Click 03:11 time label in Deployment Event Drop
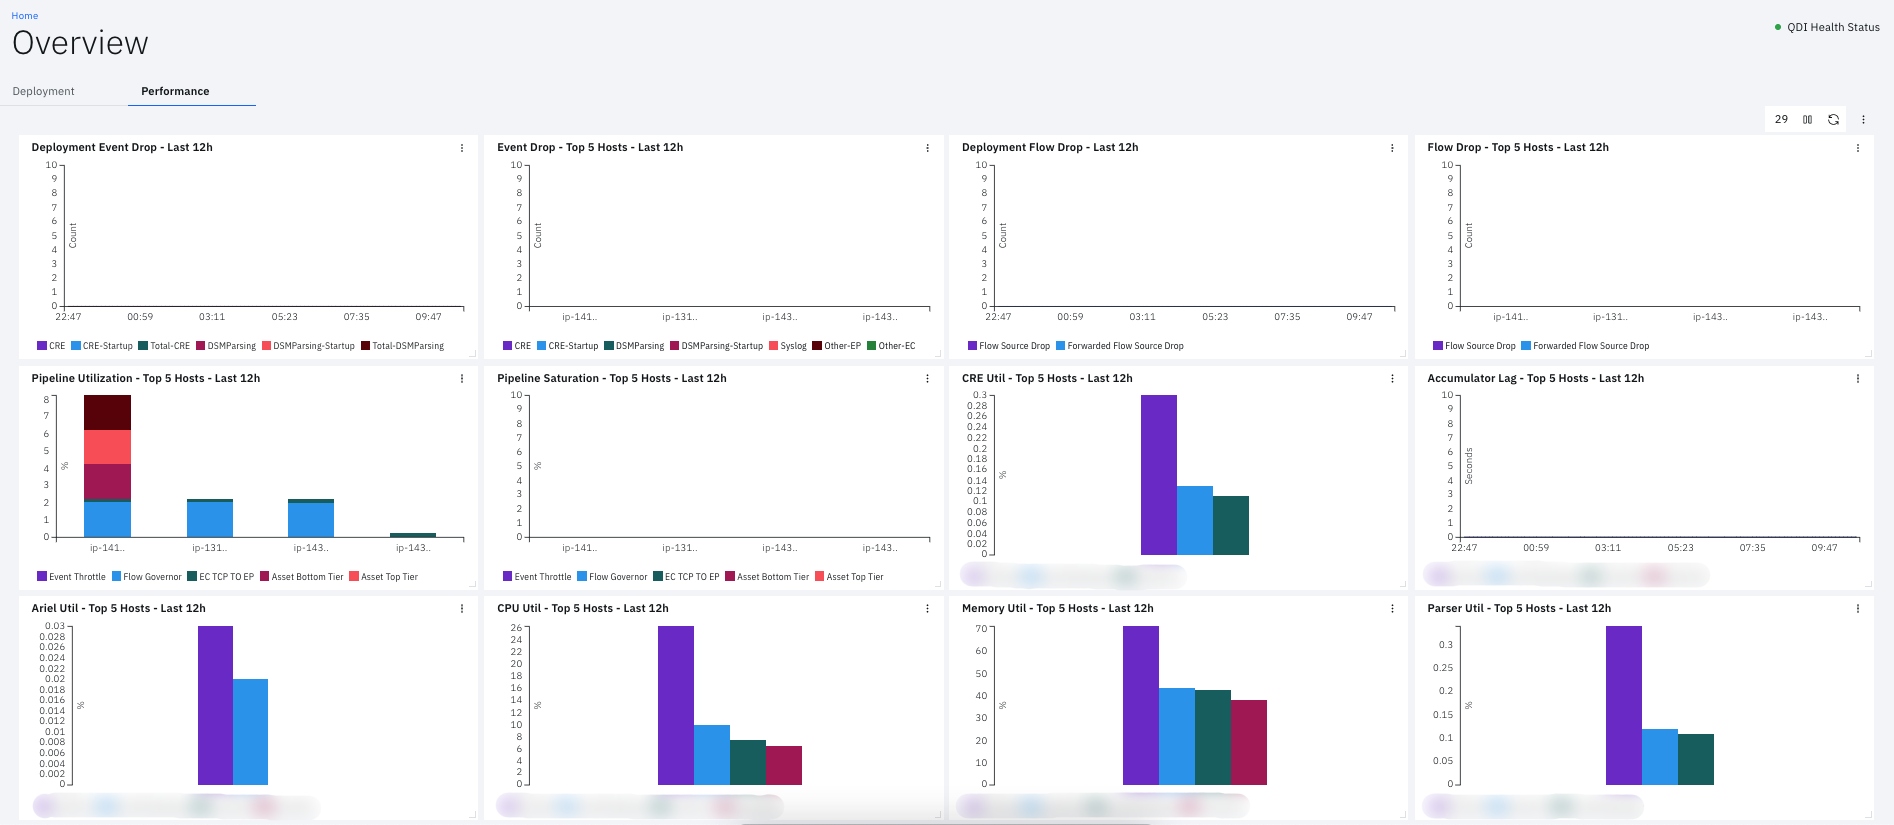Screen dimensions: 1894x825 pyautogui.click(x=212, y=317)
